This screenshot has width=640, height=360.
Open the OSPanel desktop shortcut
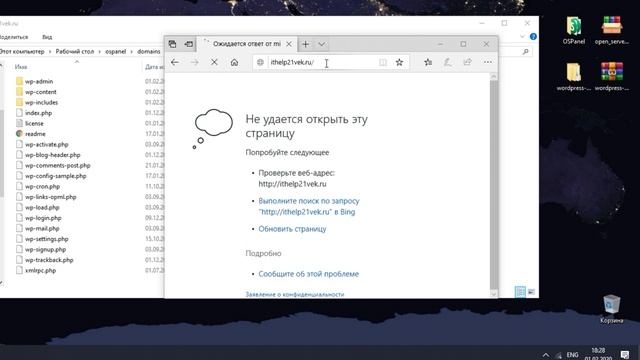tap(573, 30)
